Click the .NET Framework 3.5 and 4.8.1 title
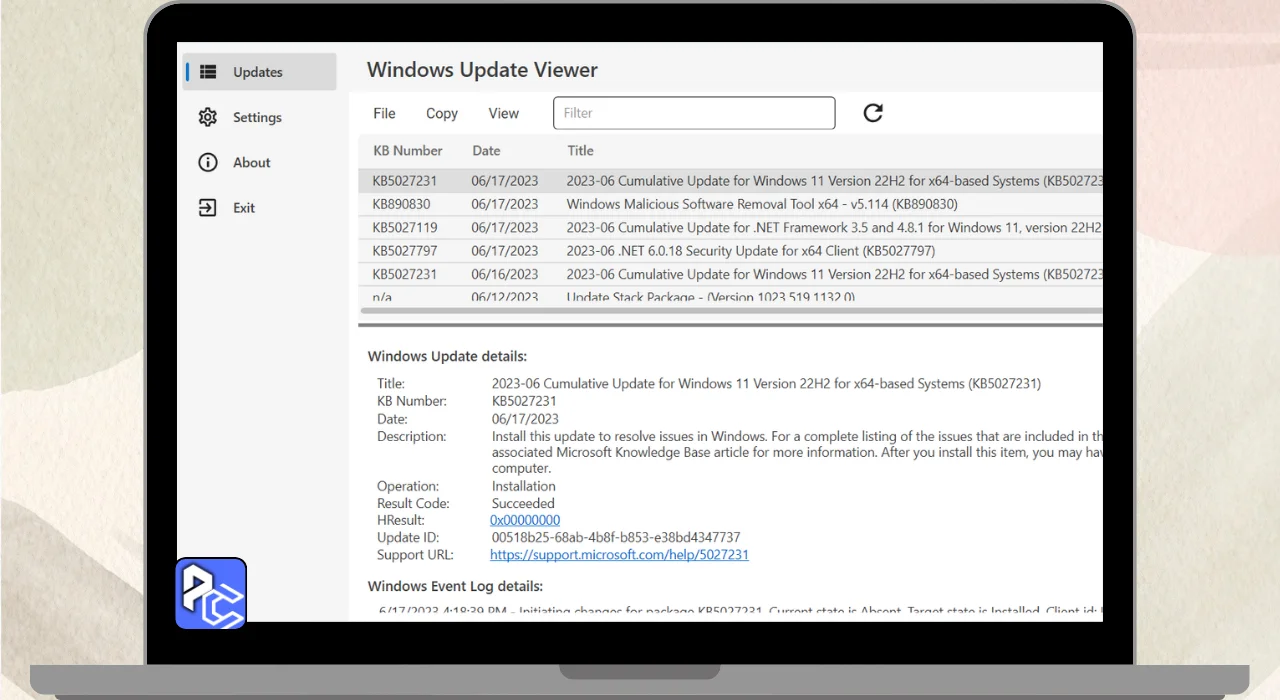The height and width of the screenshot is (700, 1280). click(834, 227)
